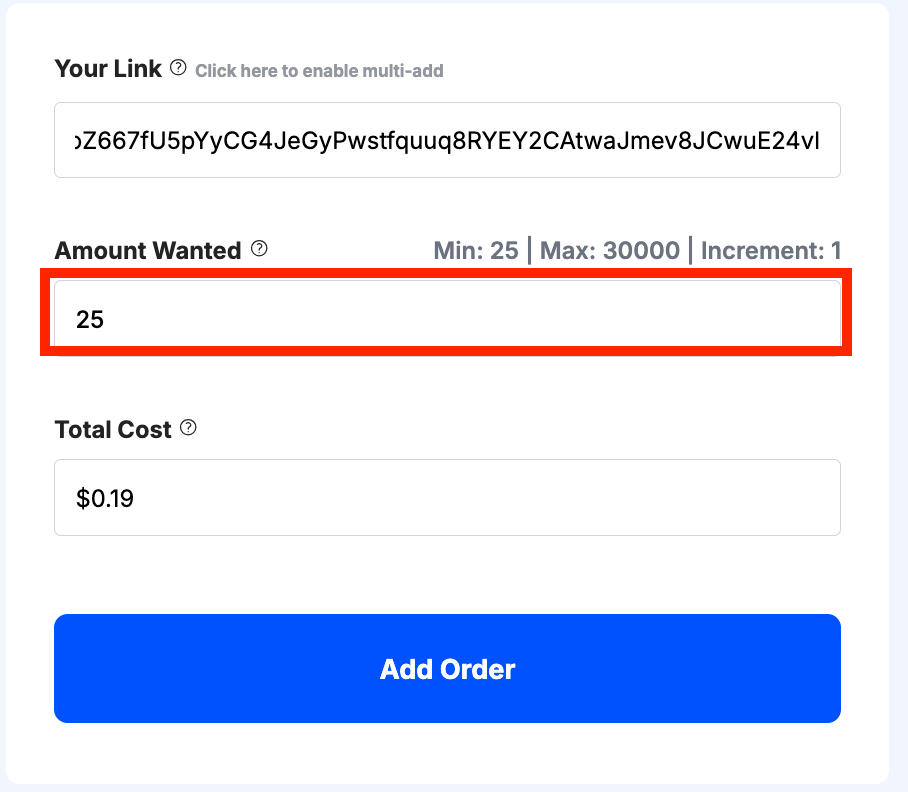This screenshot has width=908, height=792.
Task: Click the "Max: 30000" limit text
Action: click(610, 250)
